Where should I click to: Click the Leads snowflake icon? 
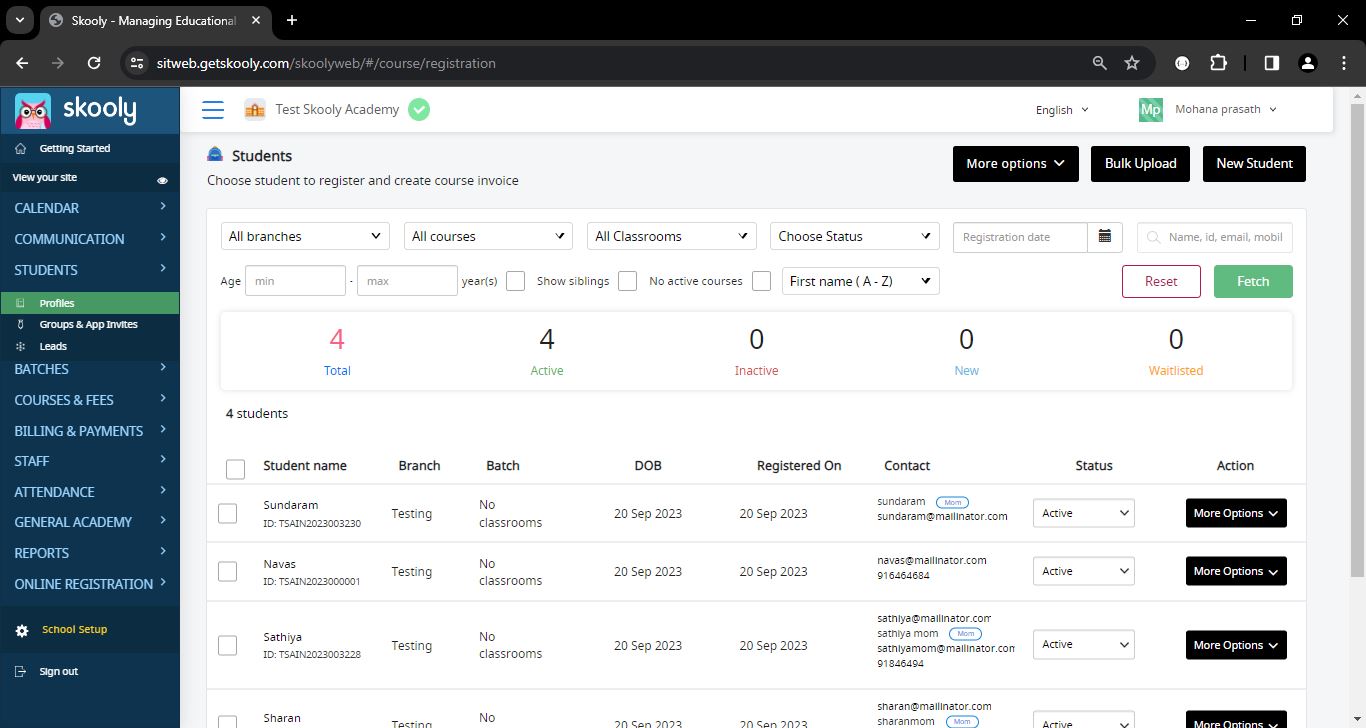(x=21, y=347)
